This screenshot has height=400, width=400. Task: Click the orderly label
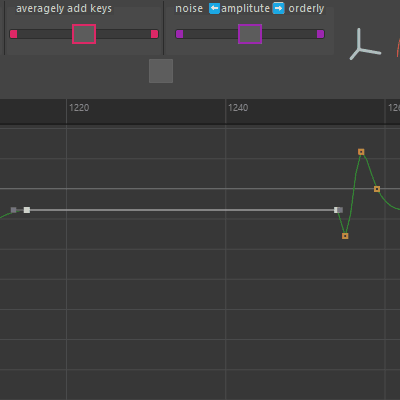tap(306, 9)
